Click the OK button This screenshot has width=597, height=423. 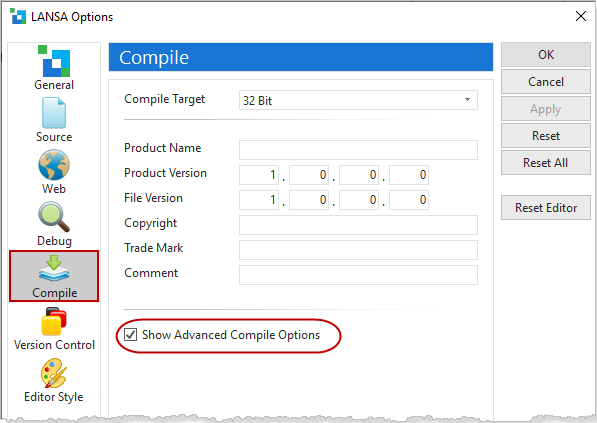click(x=546, y=54)
